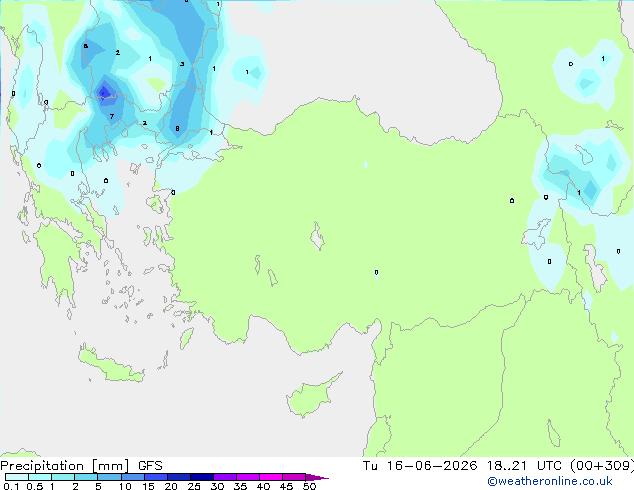Viewport: 634px width, 490px height.
Task: Click the 'GFS' model label
Action: [150, 466]
